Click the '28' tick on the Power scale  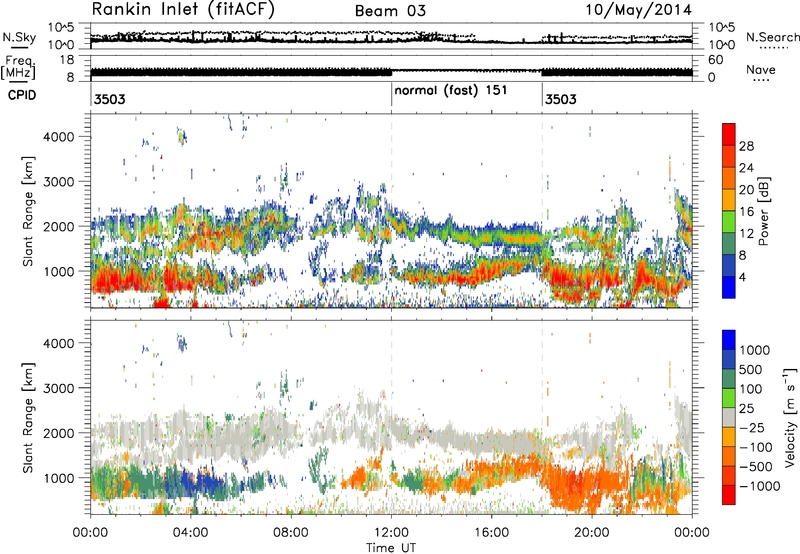(x=746, y=146)
